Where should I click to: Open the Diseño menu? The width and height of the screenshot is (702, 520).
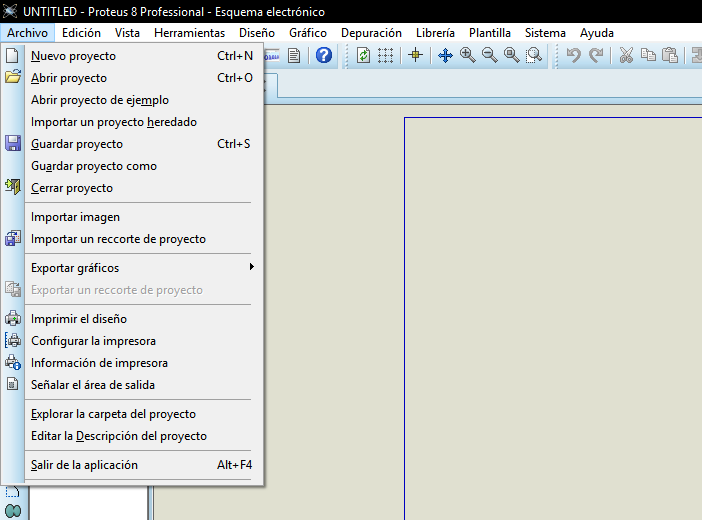point(257,33)
